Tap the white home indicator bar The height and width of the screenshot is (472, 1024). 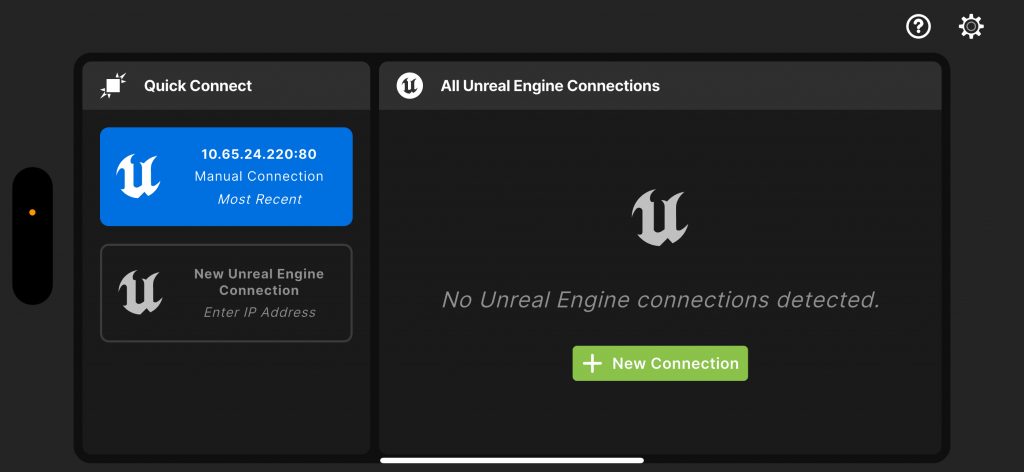coord(512,460)
